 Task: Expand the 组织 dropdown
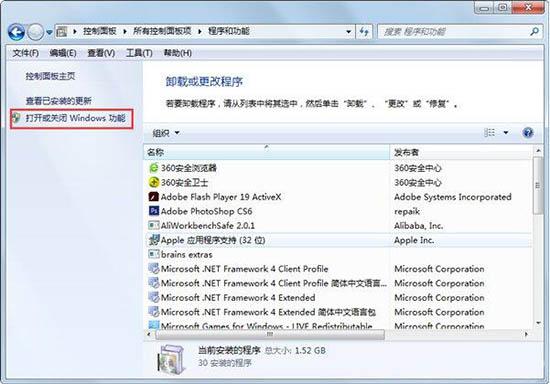[166, 133]
